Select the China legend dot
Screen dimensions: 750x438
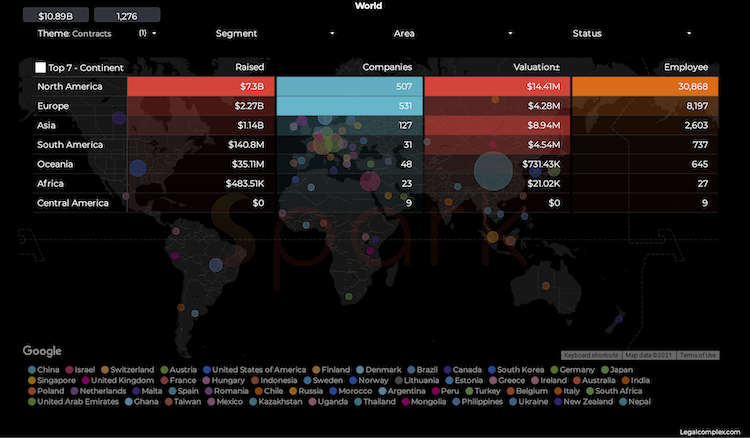point(32,370)
